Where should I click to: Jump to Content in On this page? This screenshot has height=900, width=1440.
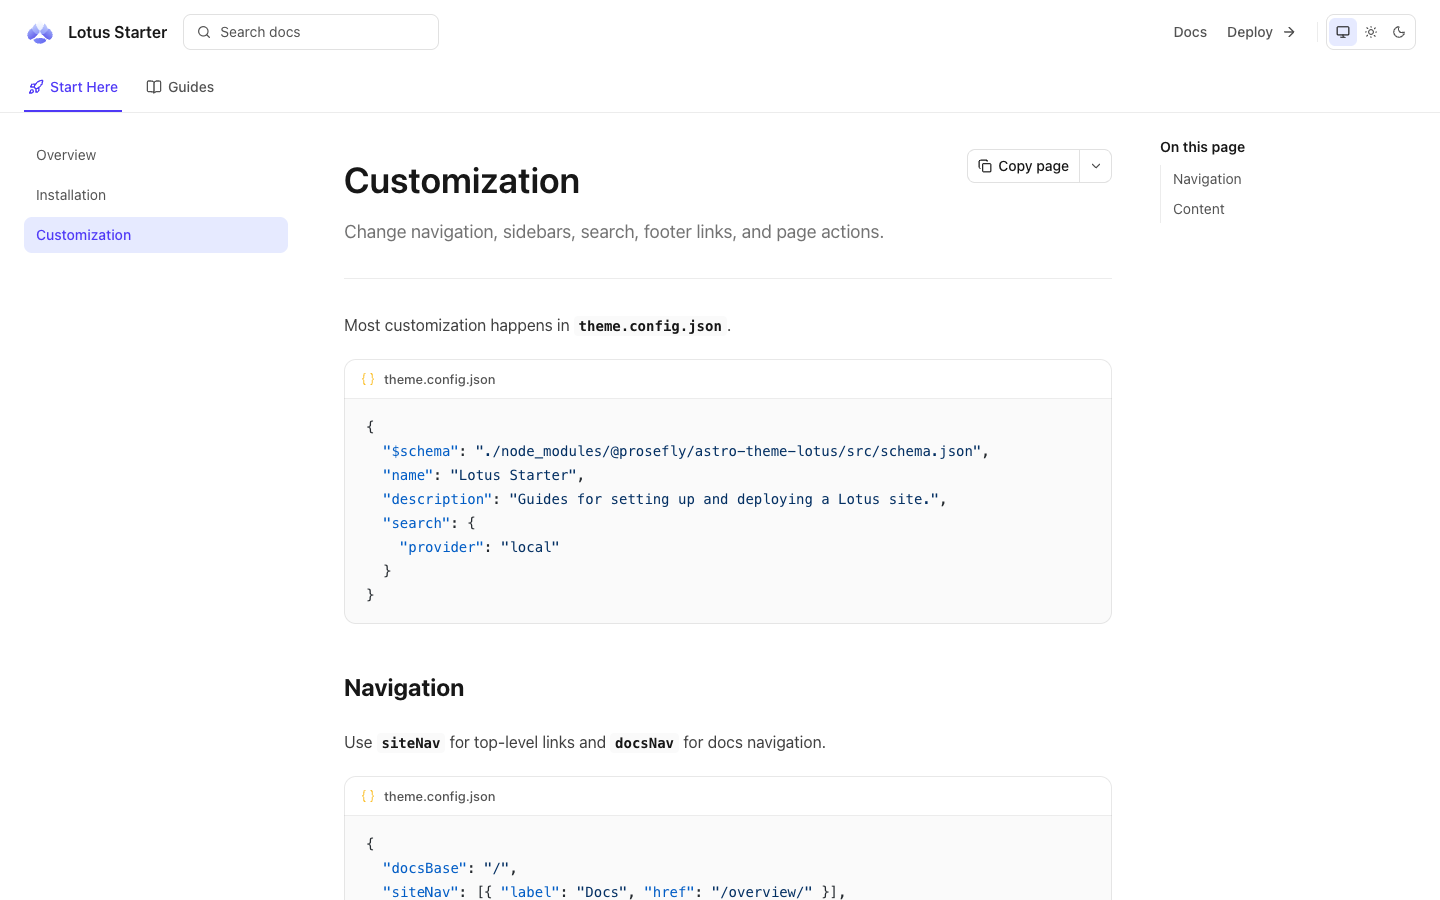click(1199, 209)
